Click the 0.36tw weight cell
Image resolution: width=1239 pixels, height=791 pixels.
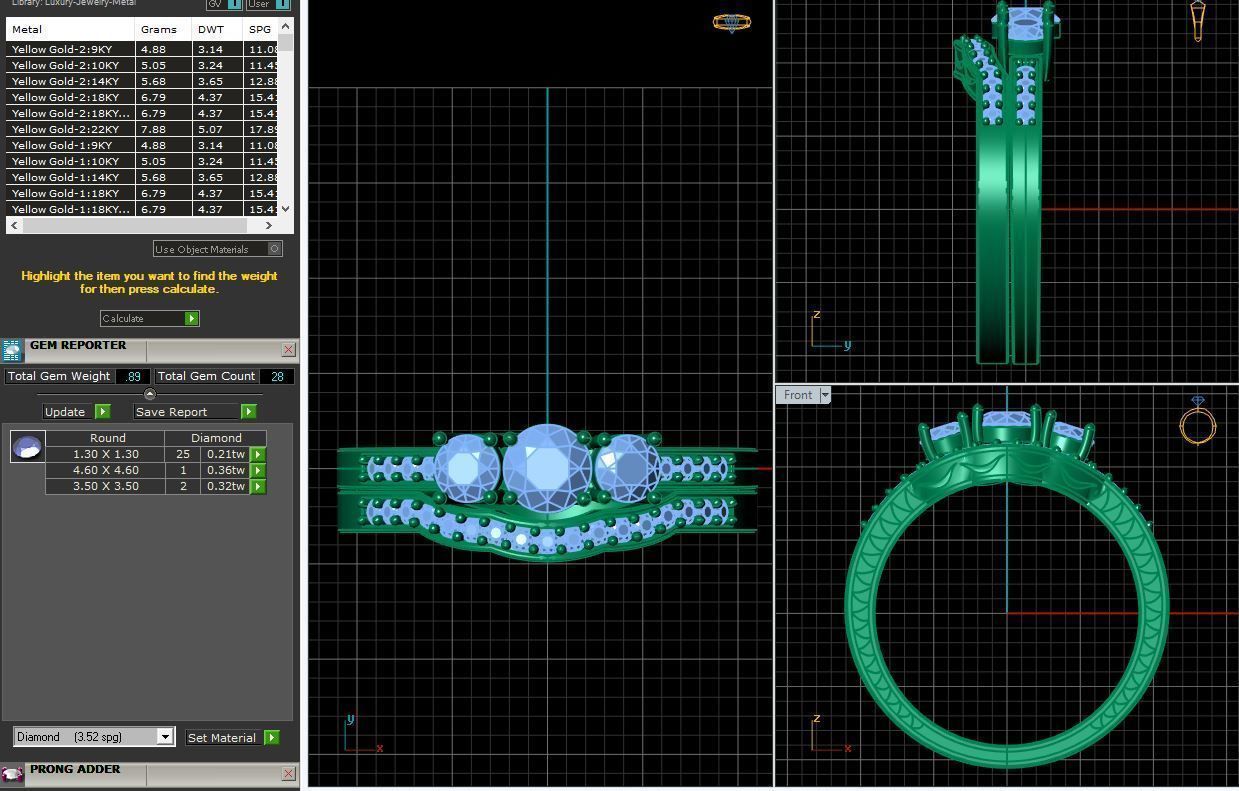click(x=226, y=470)
